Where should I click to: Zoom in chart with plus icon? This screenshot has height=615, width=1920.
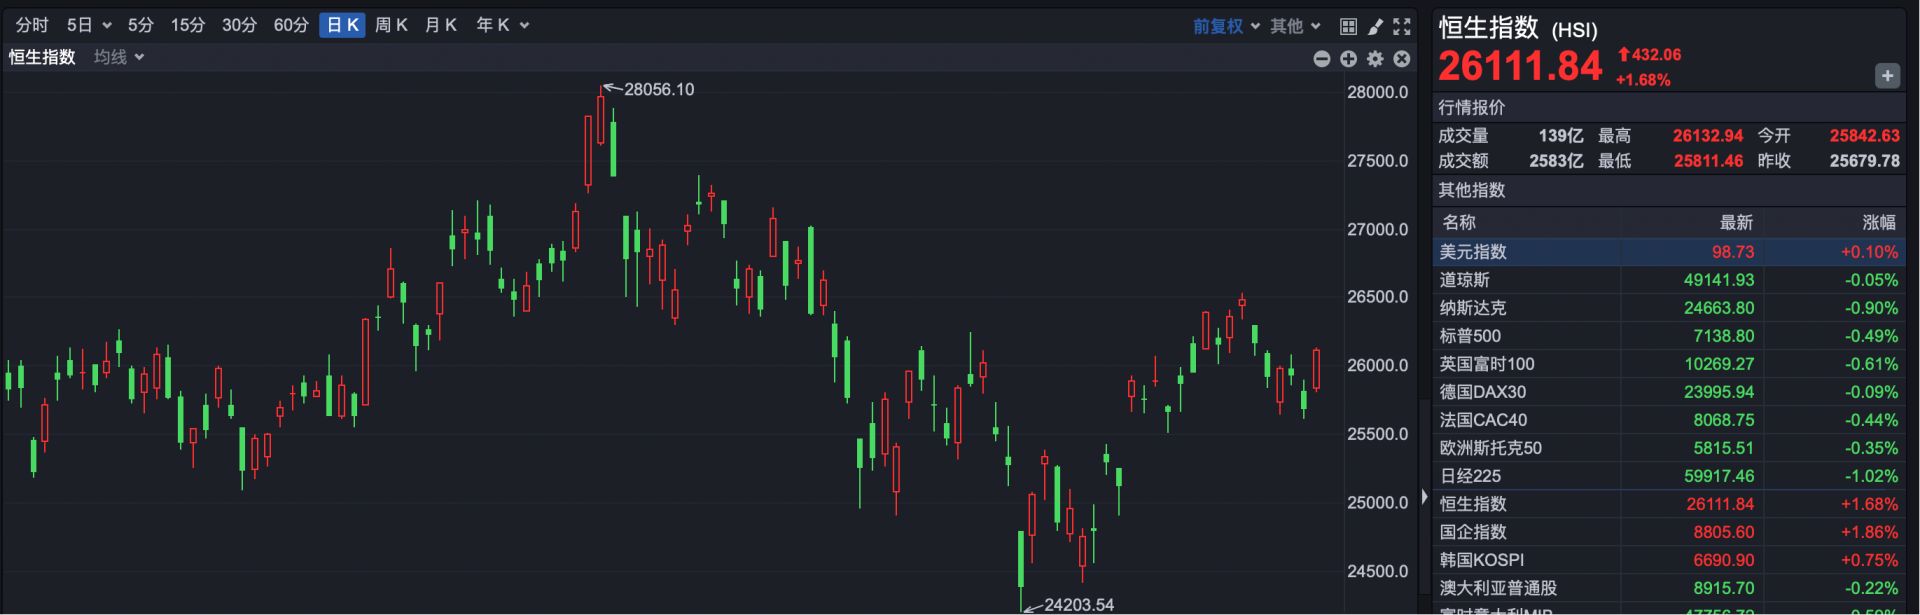click(1348, 59)
